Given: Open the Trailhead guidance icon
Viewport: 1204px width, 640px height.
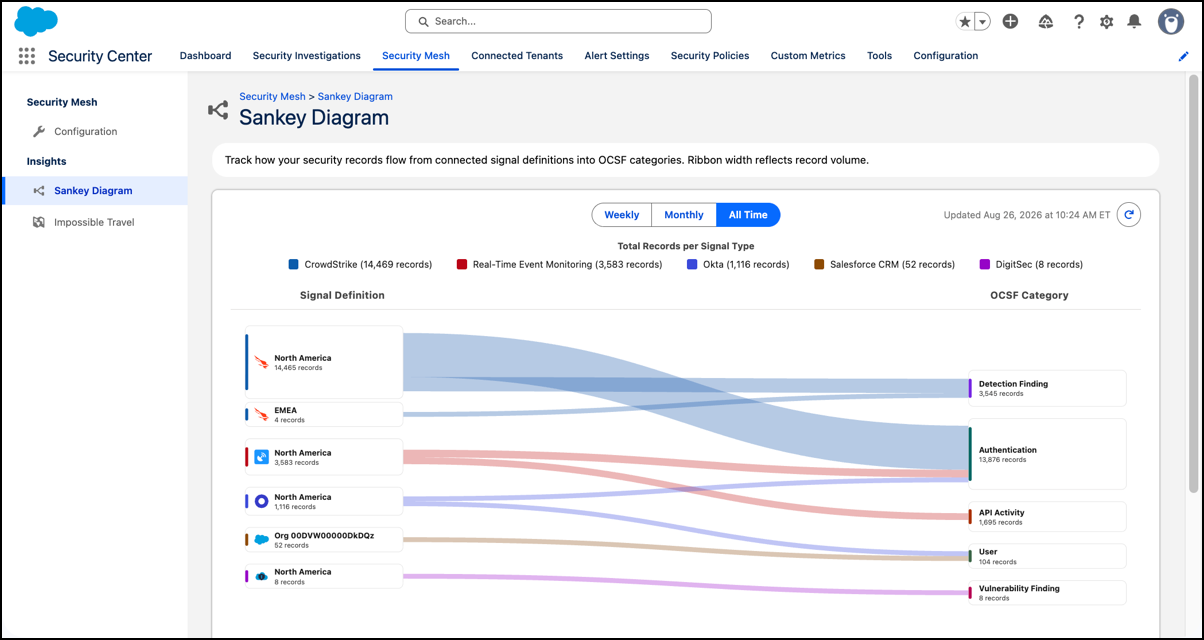Looking at the screenshot, I should (x=1045, y=21).
